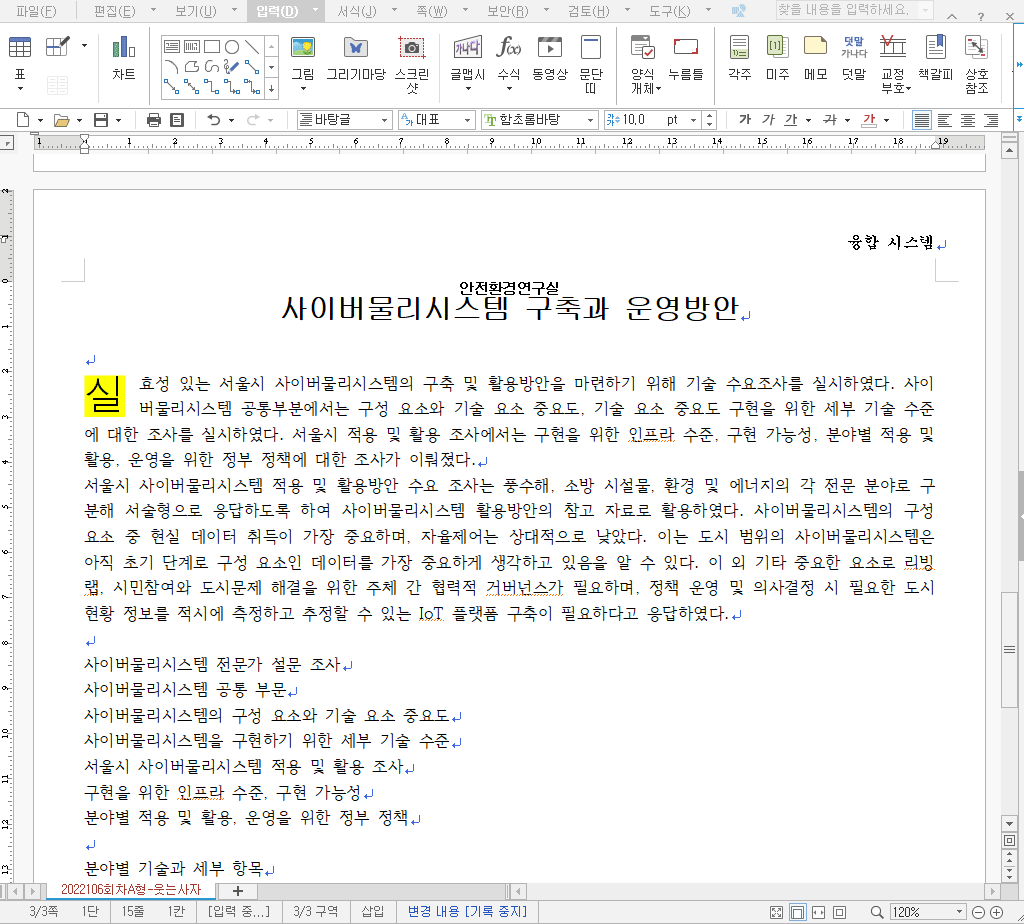Select the 2022106회차A형-웃는사자 document tab
This screenshot has height=924, width=1024.
click(131, 890)
